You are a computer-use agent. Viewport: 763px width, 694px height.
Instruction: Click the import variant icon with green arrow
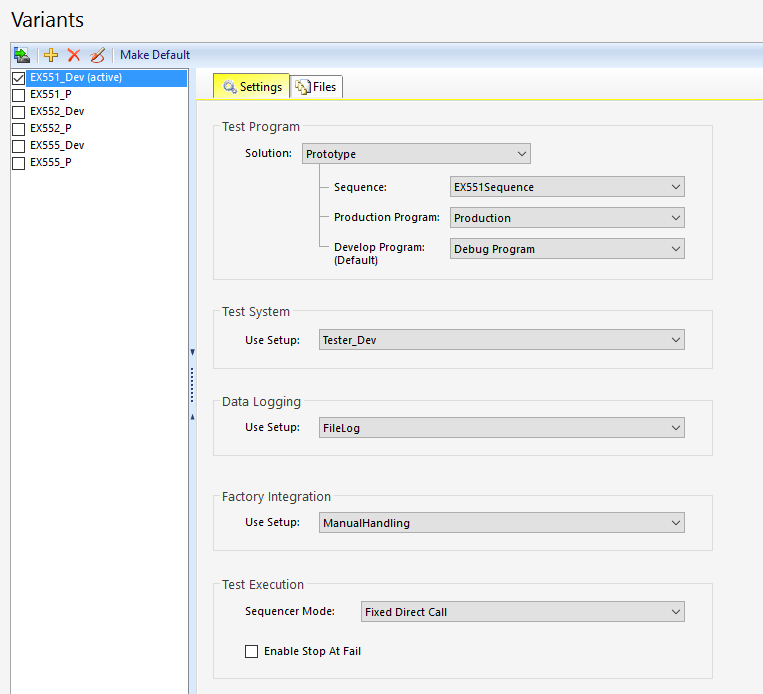point(22,55)
